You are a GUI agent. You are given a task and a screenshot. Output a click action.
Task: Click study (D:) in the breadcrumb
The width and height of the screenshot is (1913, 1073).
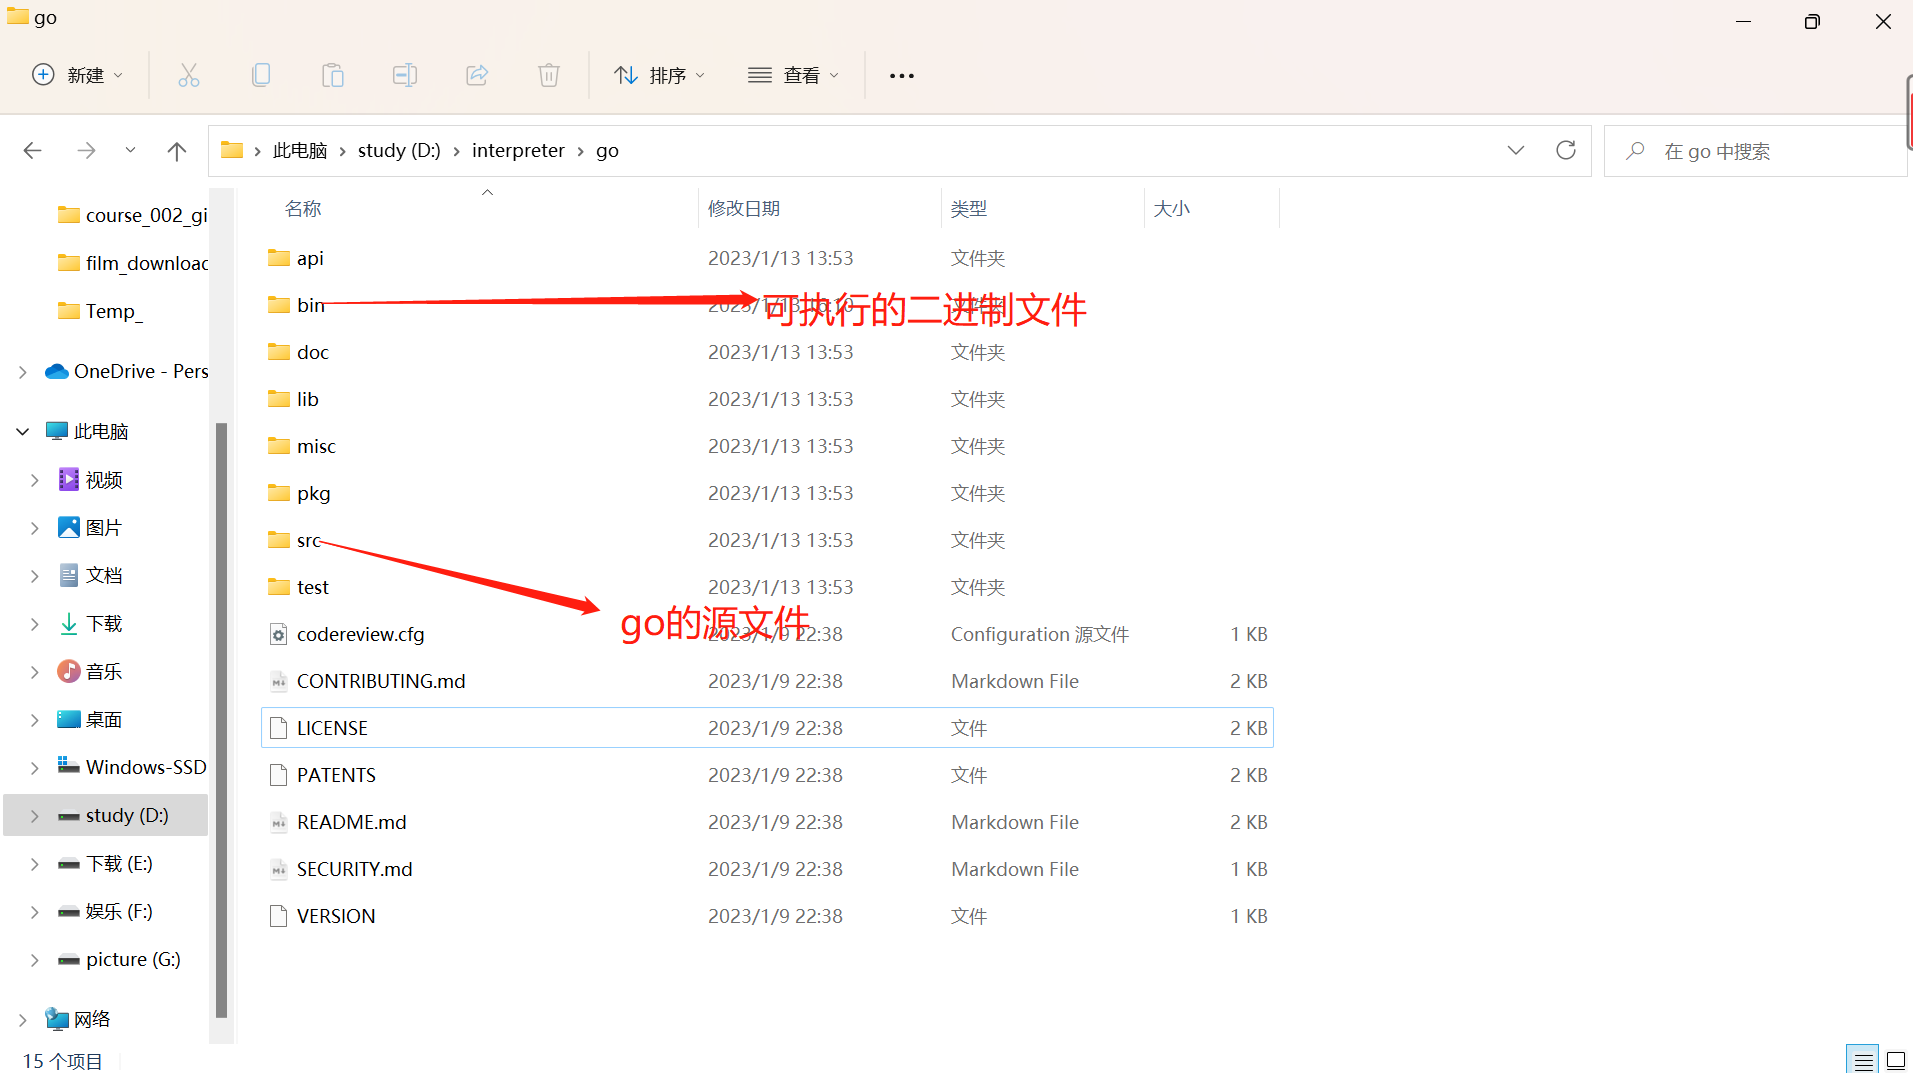point(399,150)
